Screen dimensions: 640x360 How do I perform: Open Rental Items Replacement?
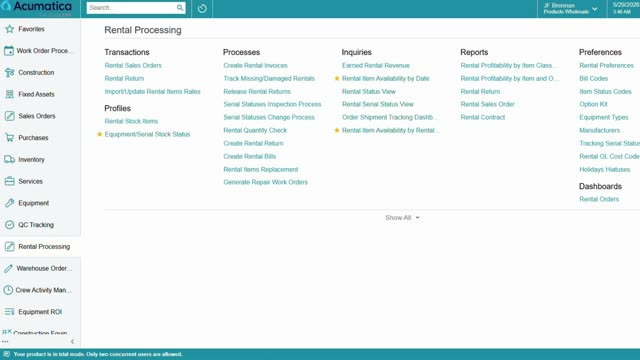[x=261, y=169]
